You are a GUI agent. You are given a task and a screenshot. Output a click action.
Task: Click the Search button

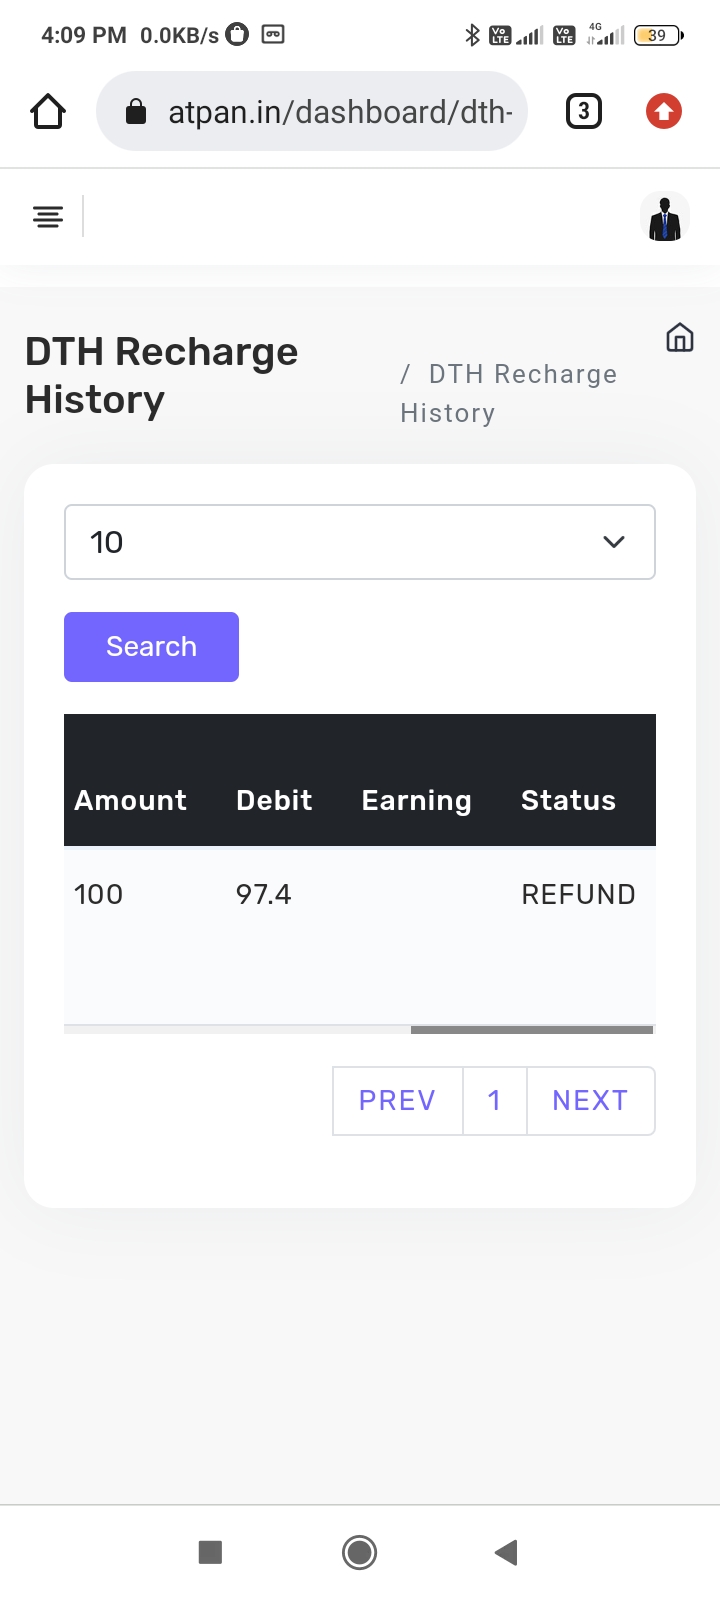click(x=151, y=647)
